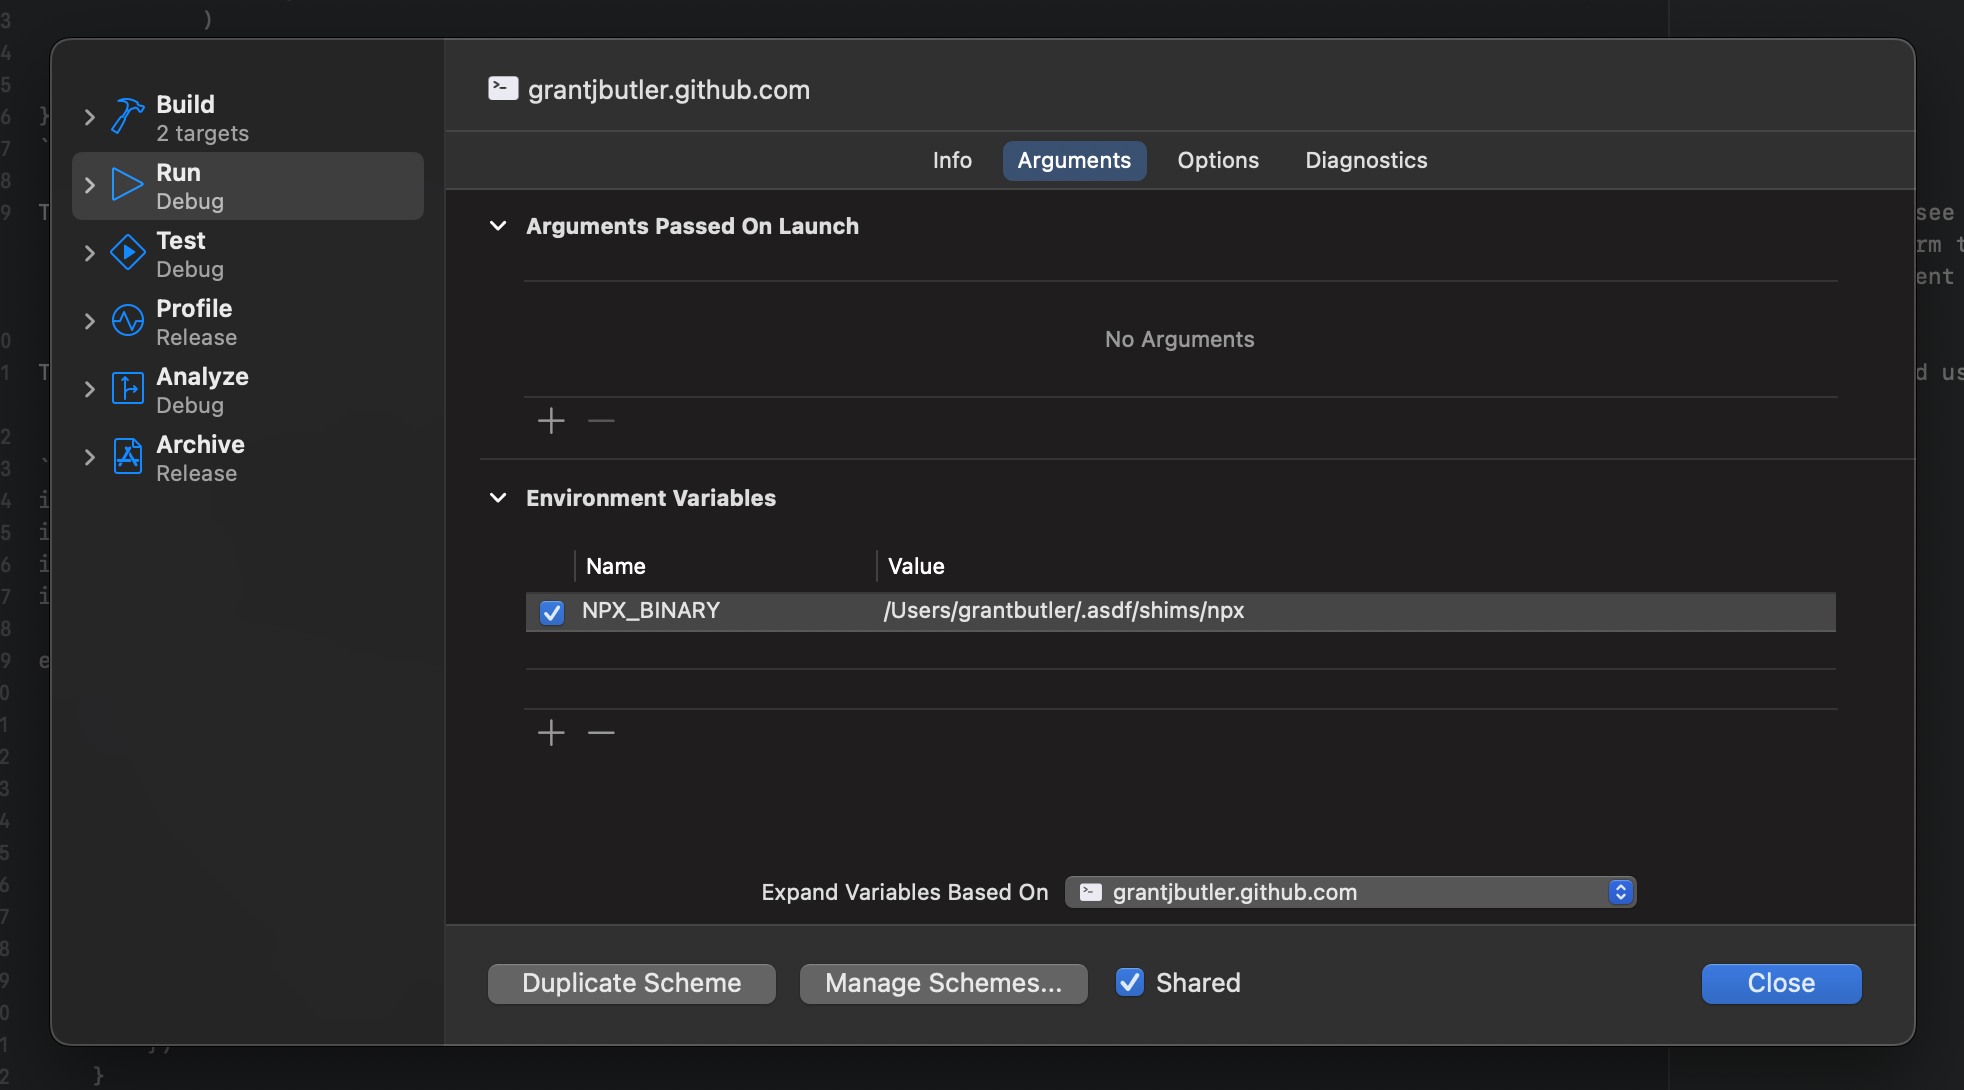Open the Diagnostics tab
The width and height of the screenshot is (1964, 1090).
click(1366, 160)
